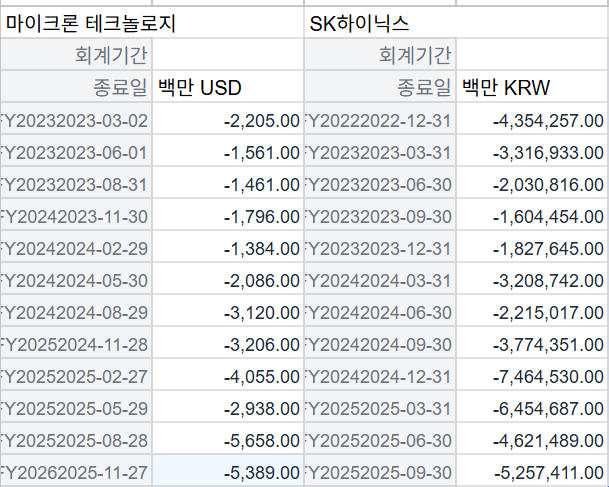Image resolution: width=609 pixels, height=487 pixels.
Task: Select the highlighted value -5,389.00
Action: (x=228, y=471)
